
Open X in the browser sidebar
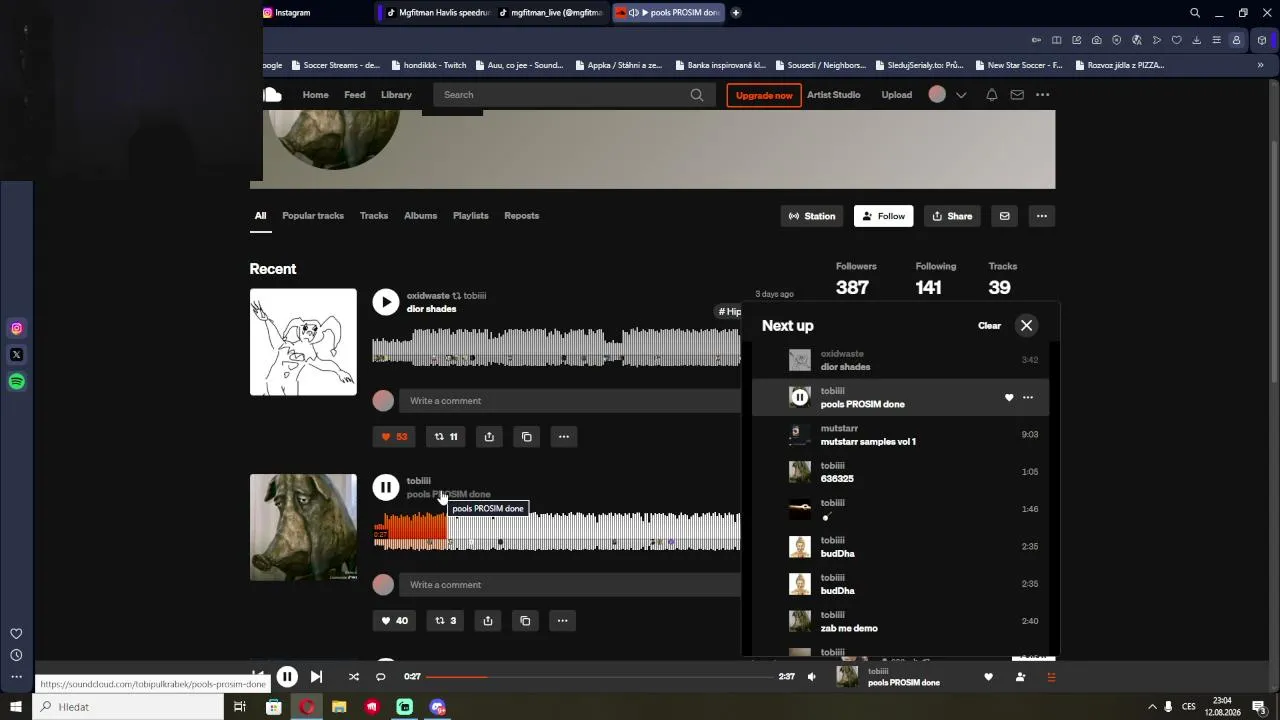click(x=17, y=355)
